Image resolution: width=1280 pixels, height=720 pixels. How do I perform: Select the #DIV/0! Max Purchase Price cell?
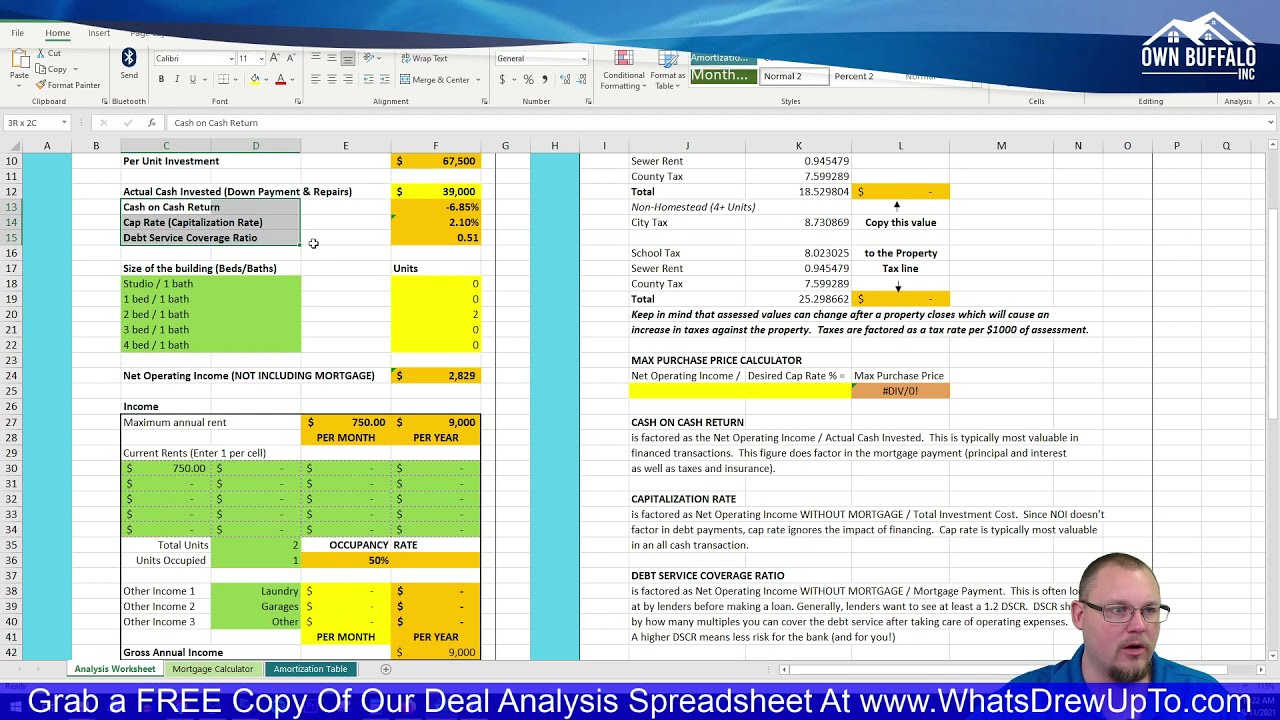900,391
